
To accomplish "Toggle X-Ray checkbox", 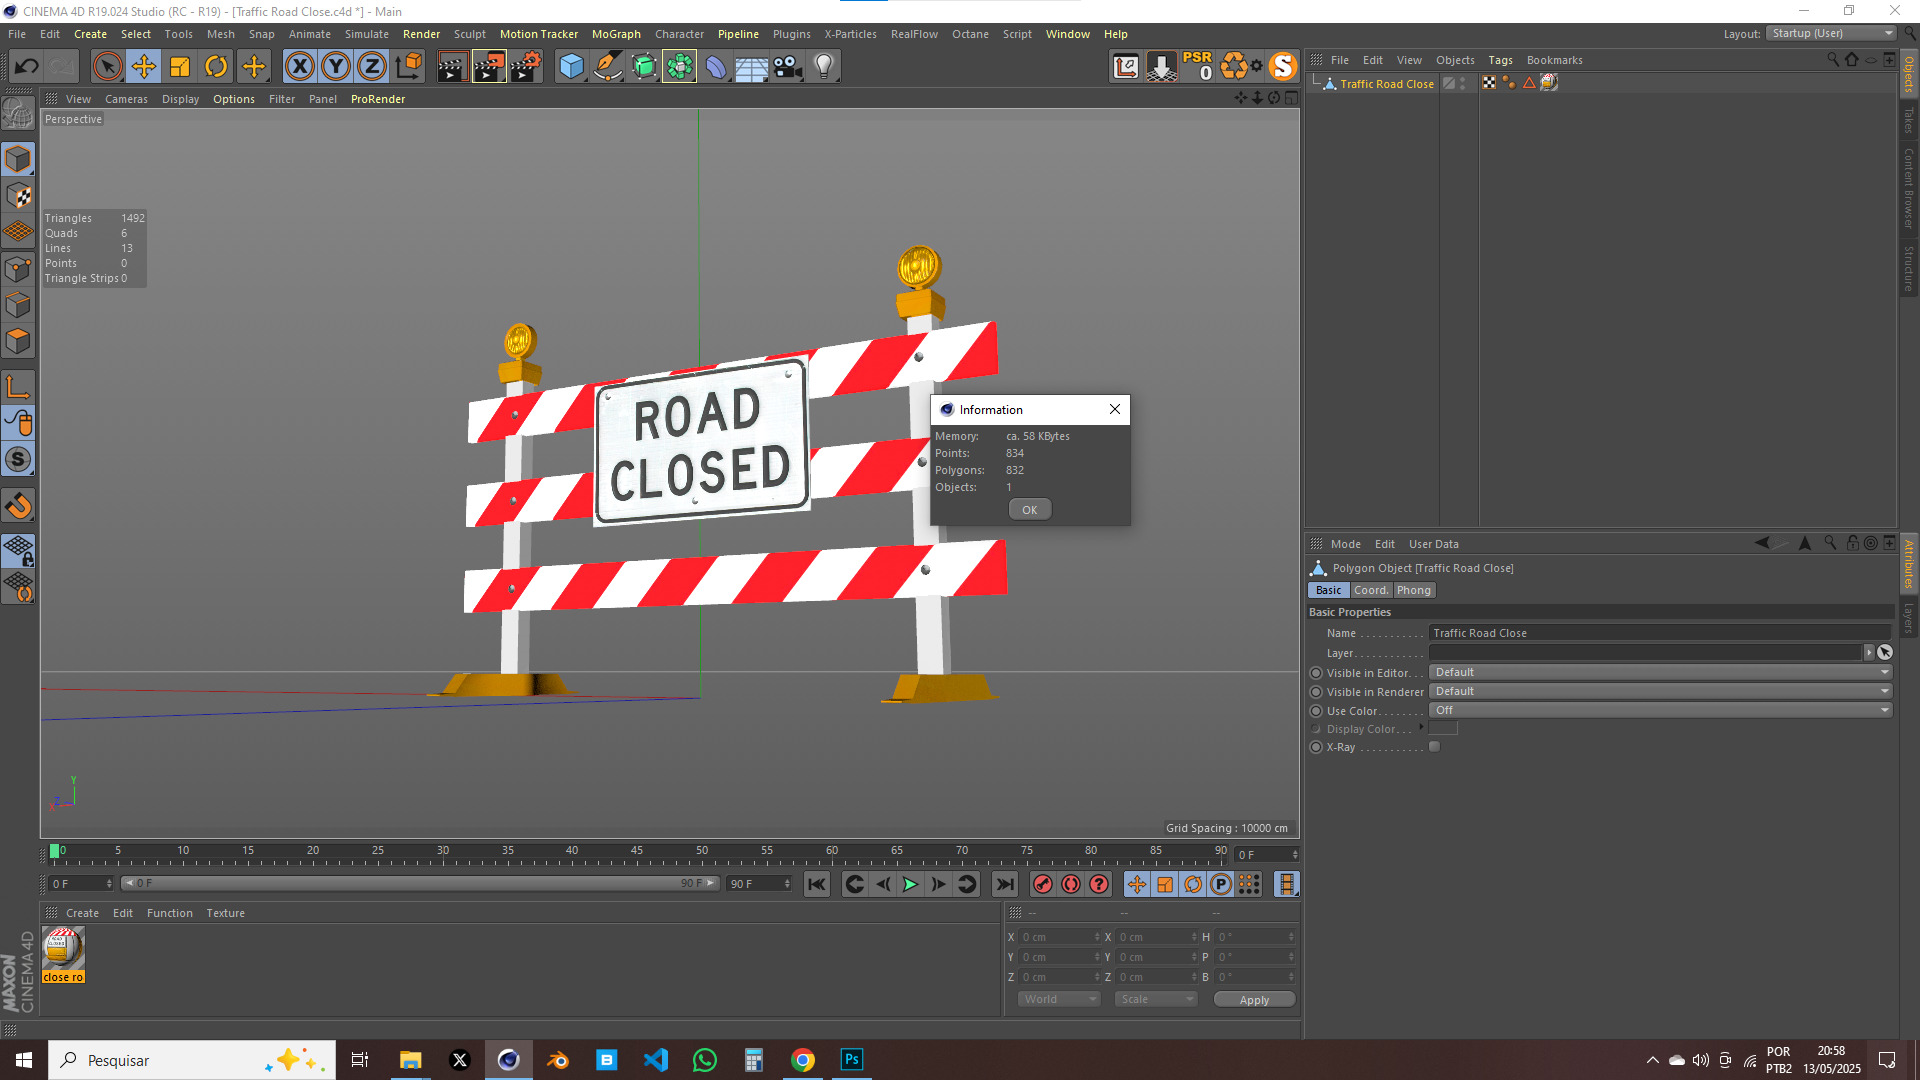I will (1435, 747).
